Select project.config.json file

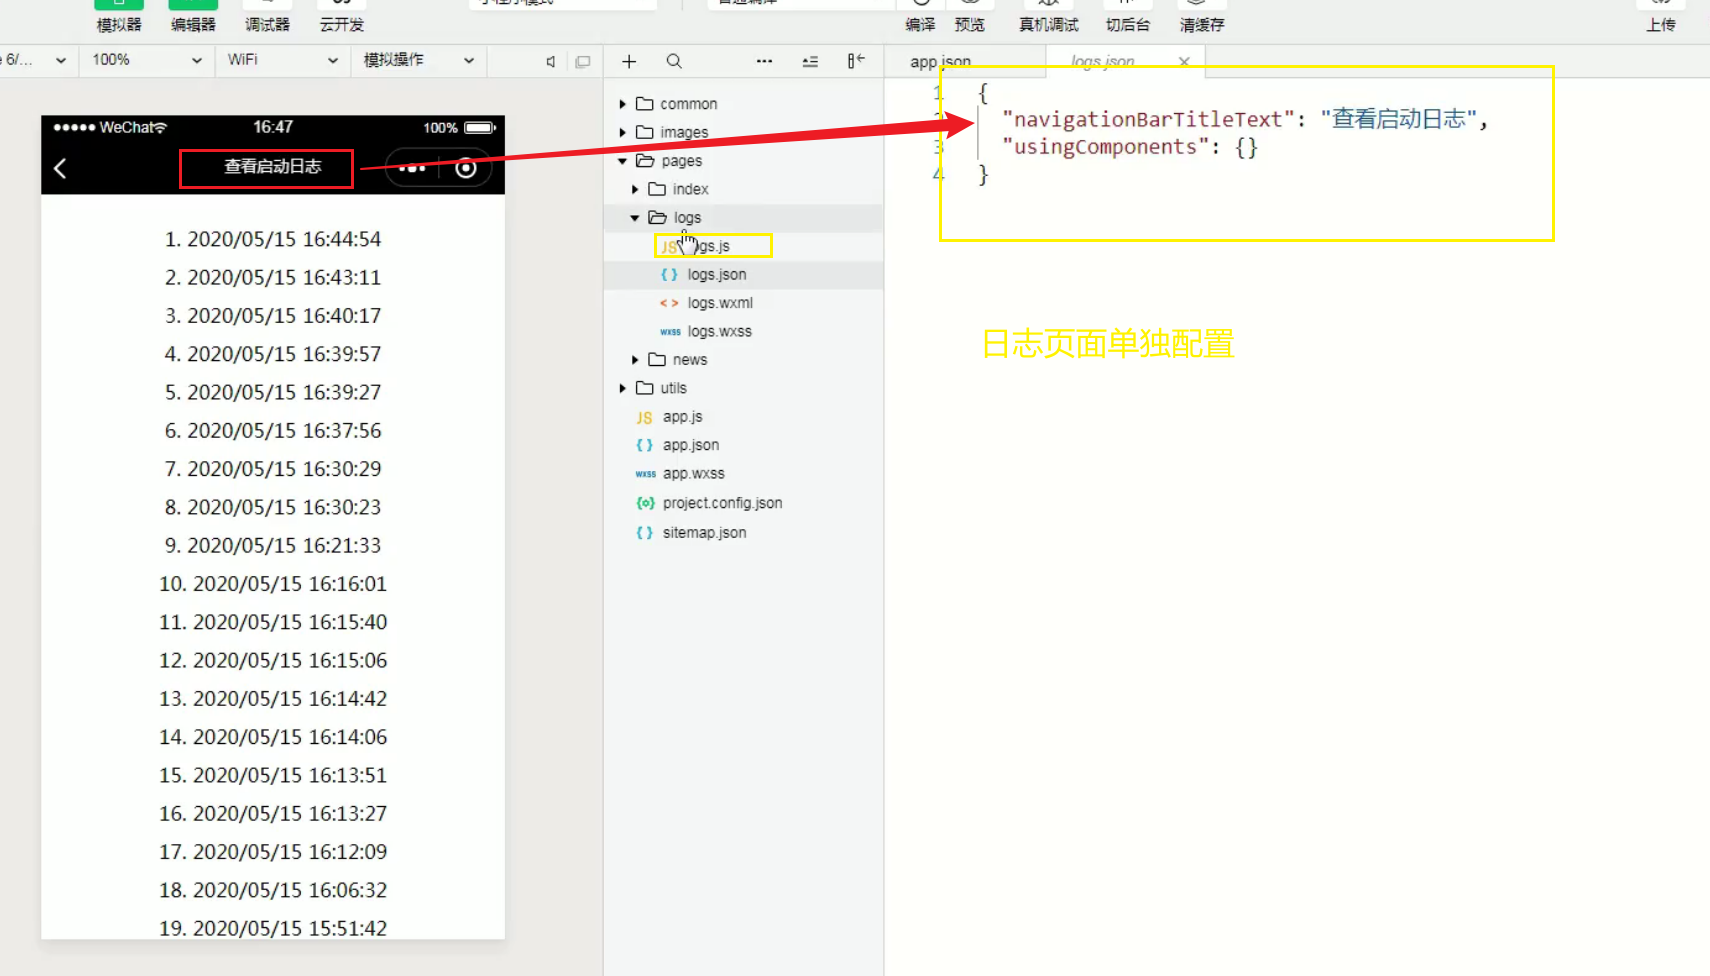722,503
